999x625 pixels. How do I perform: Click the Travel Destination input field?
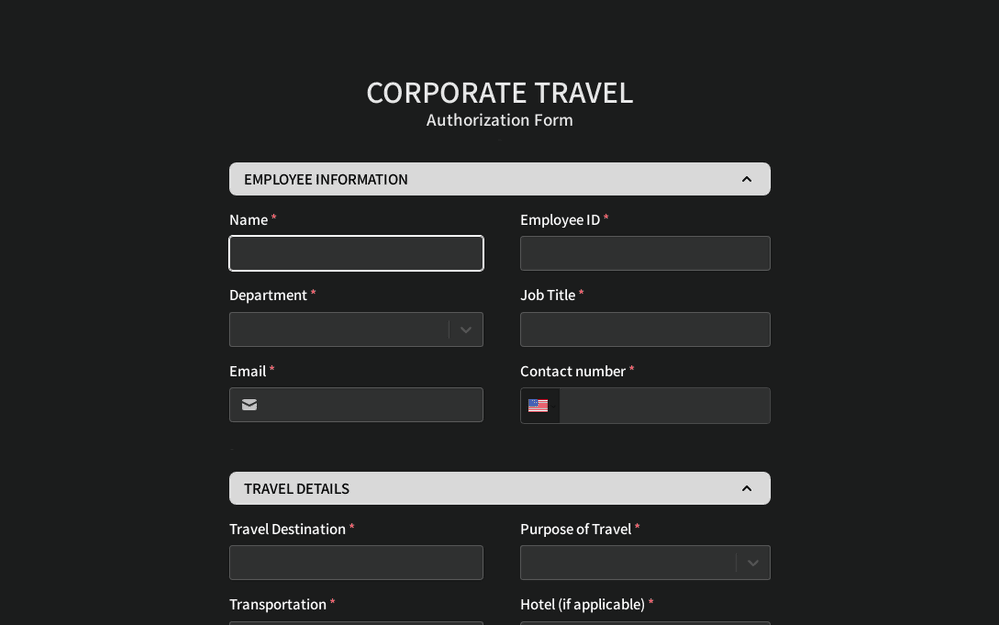tap(356, 563)
